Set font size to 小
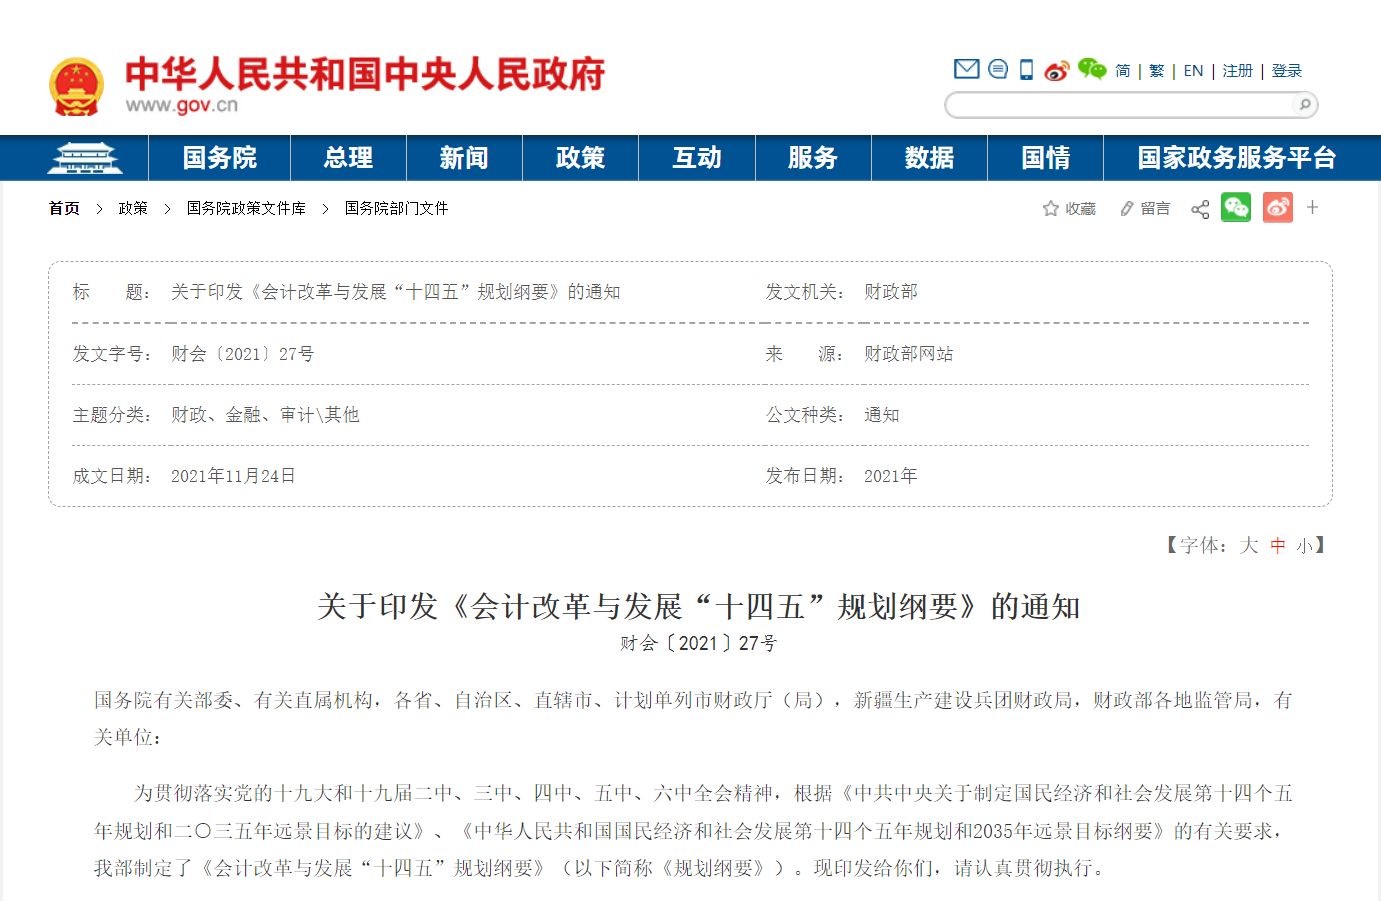 point(1304,546)
